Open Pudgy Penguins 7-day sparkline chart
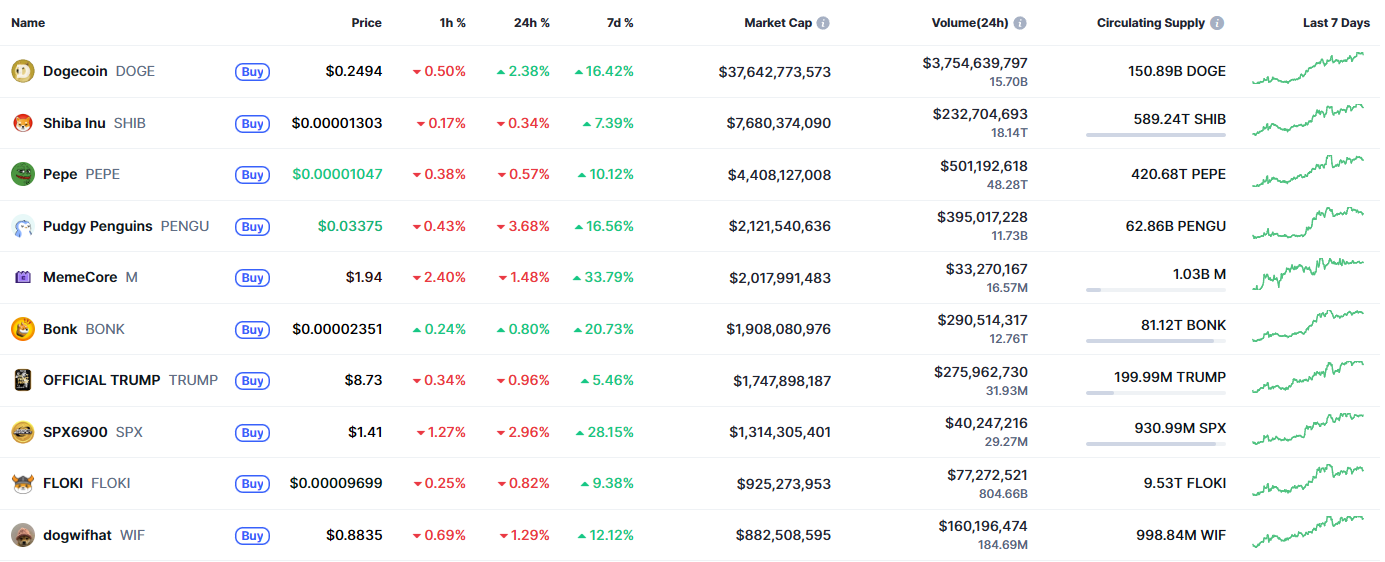Viewport: 1385px width, 562px height. coord(1308,224)
